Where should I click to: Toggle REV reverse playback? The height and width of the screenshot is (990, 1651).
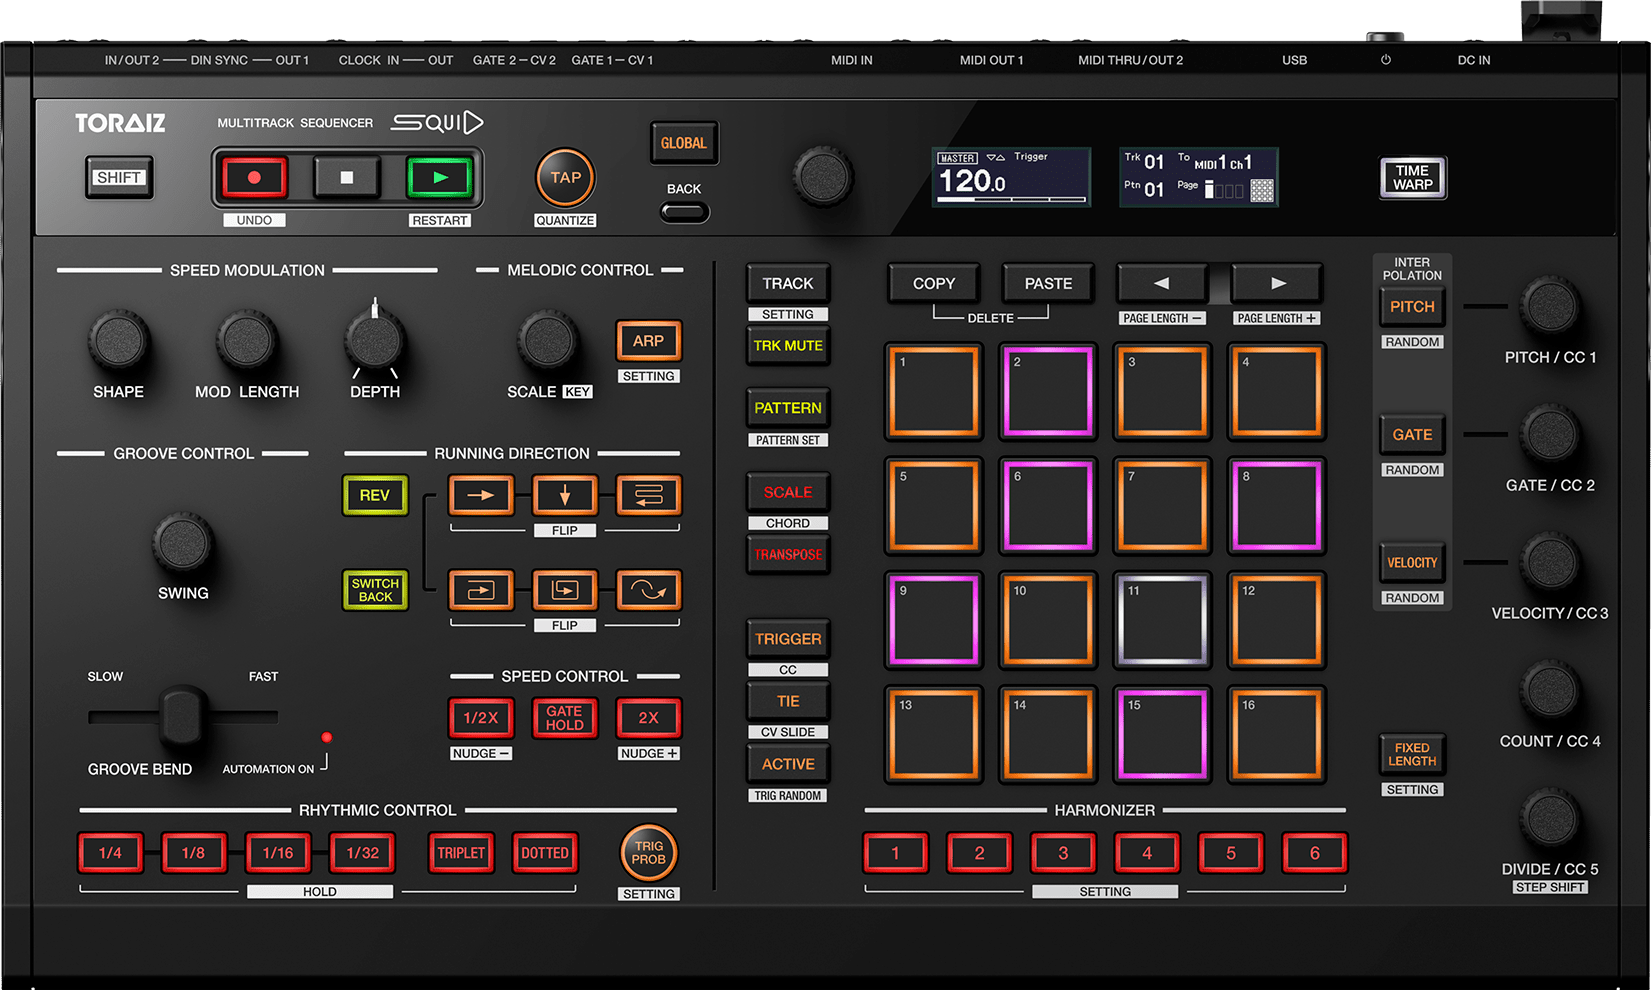[x=375, y=495]
